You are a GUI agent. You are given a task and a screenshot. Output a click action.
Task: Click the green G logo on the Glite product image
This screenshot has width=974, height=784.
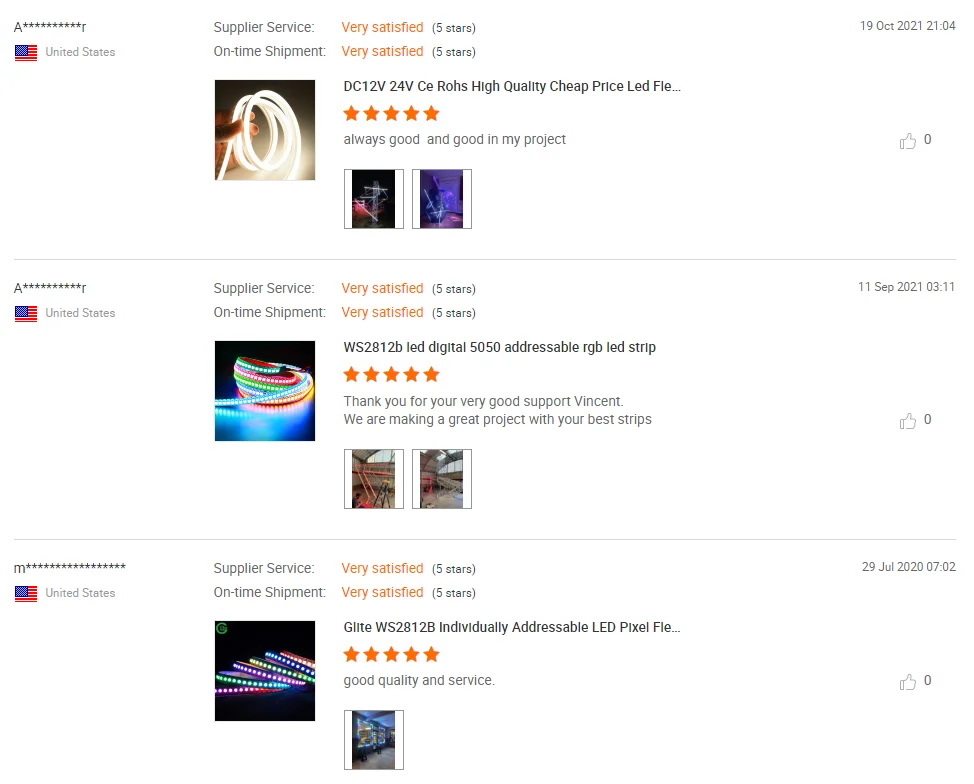(222, 628)
